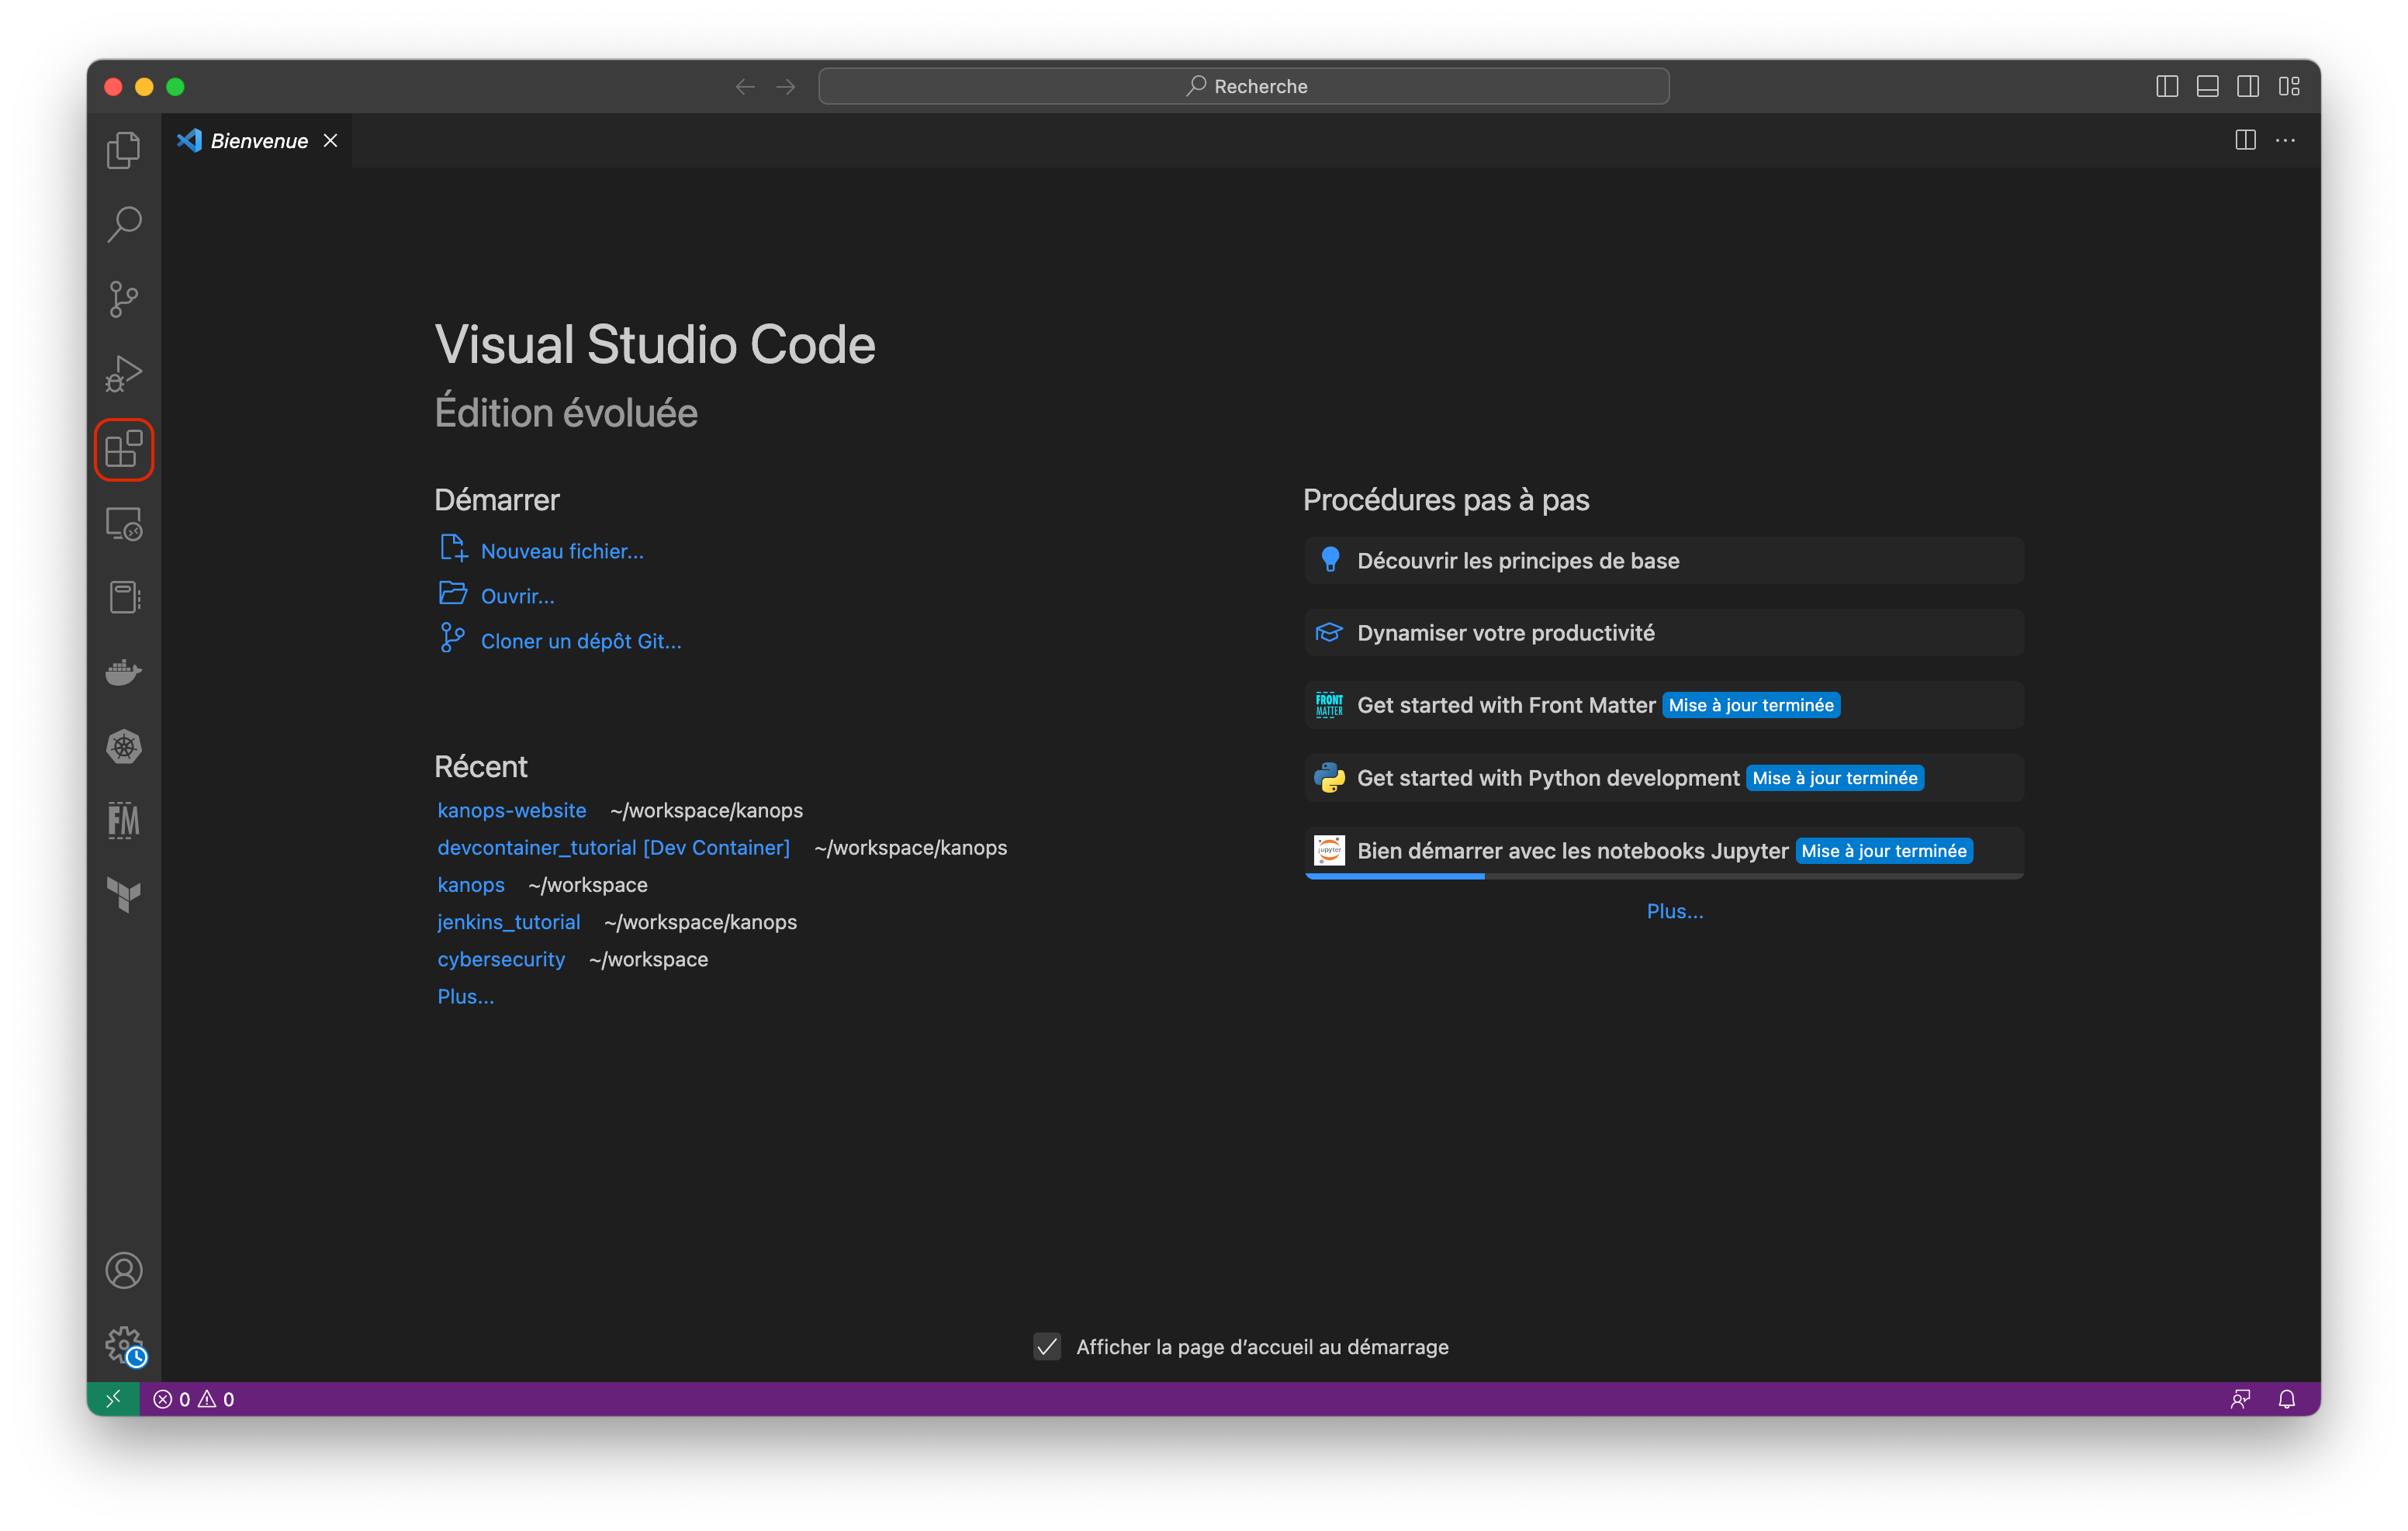2408x1531 pixels.
Task: Open the Explorer view in the activity bar
Action: pyautogui.click(x=123, y=150)
